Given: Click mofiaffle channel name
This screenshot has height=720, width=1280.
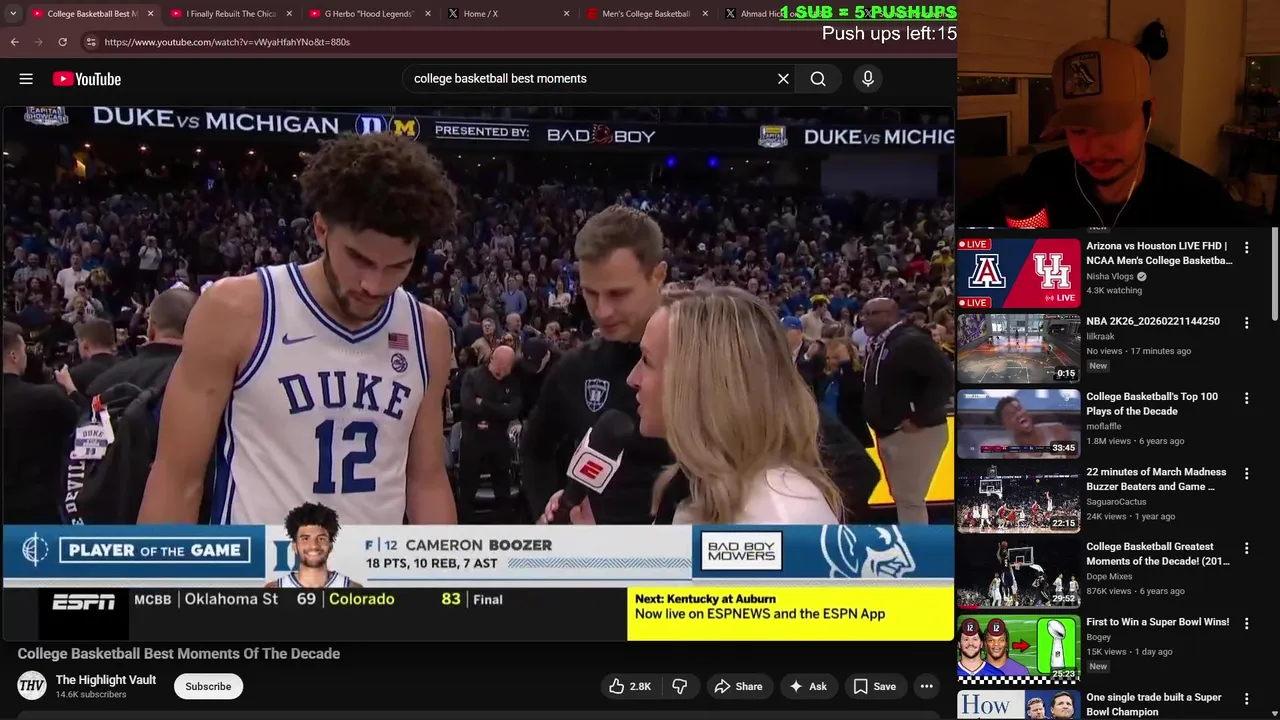Looking at the screenshot, I should tap(1104, 426).
